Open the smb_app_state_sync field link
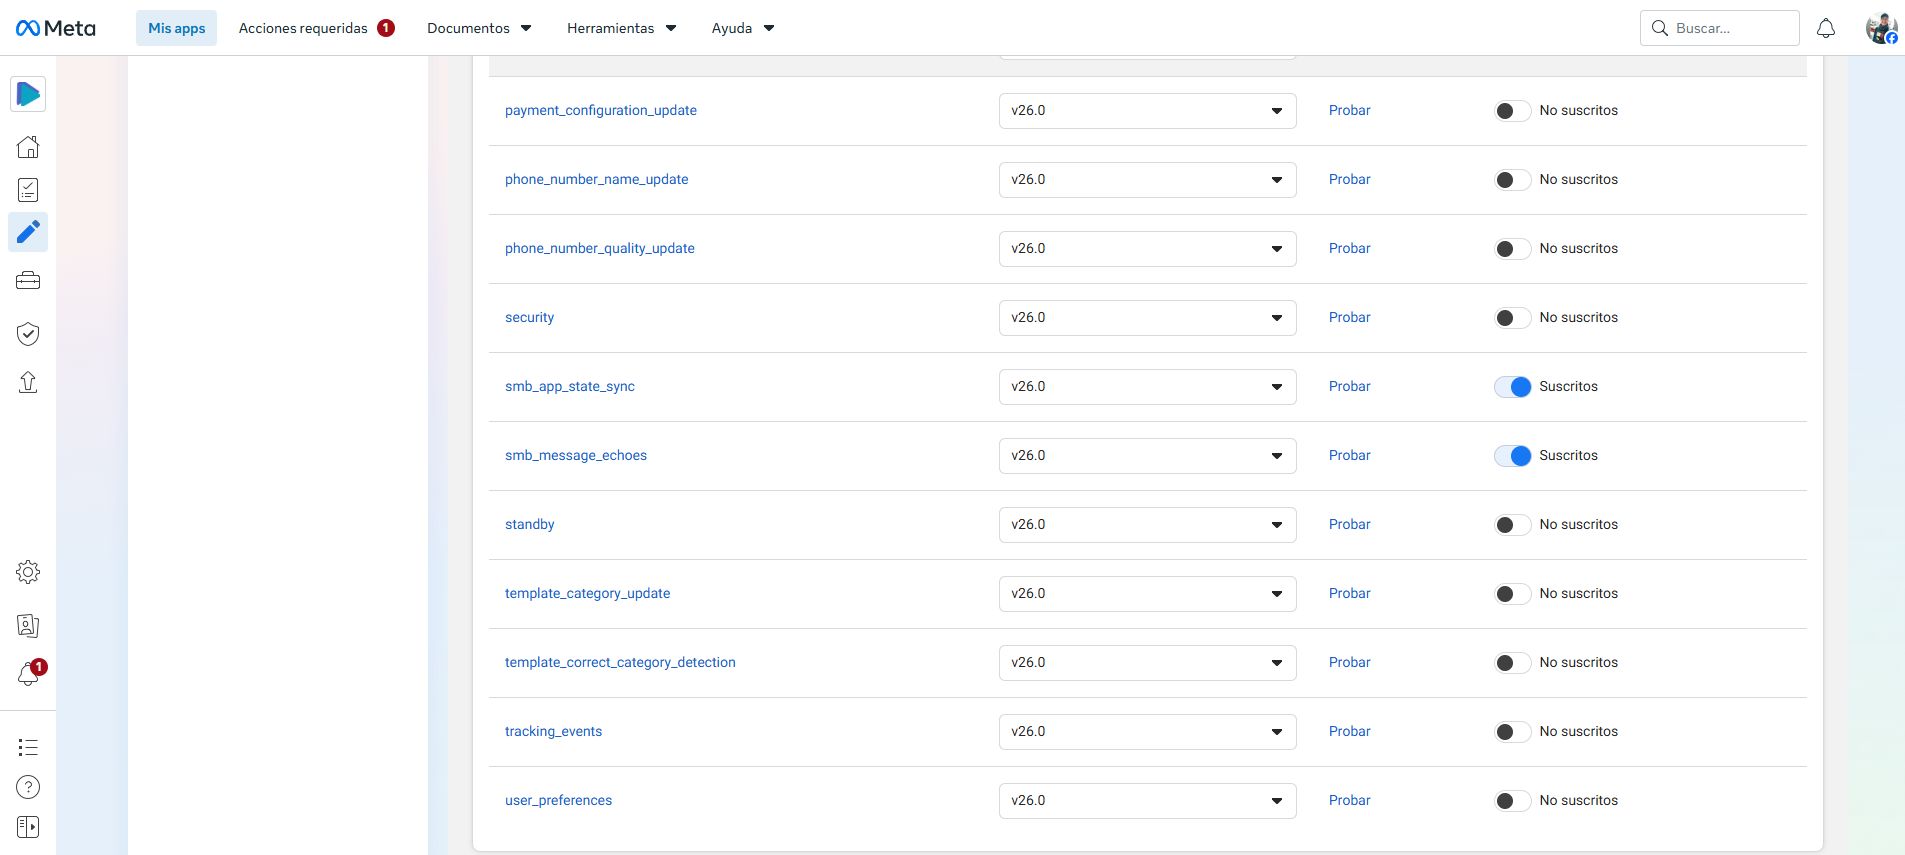Screen dimensions: 1905x855 [569, 386]
